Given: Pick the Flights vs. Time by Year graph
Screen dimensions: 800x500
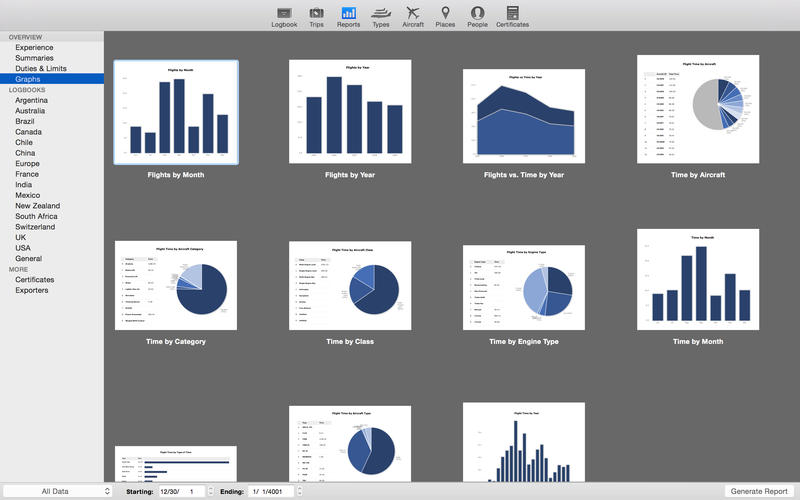Looking at the screenshot, I should pyautogui.click(x=523, y=116).
